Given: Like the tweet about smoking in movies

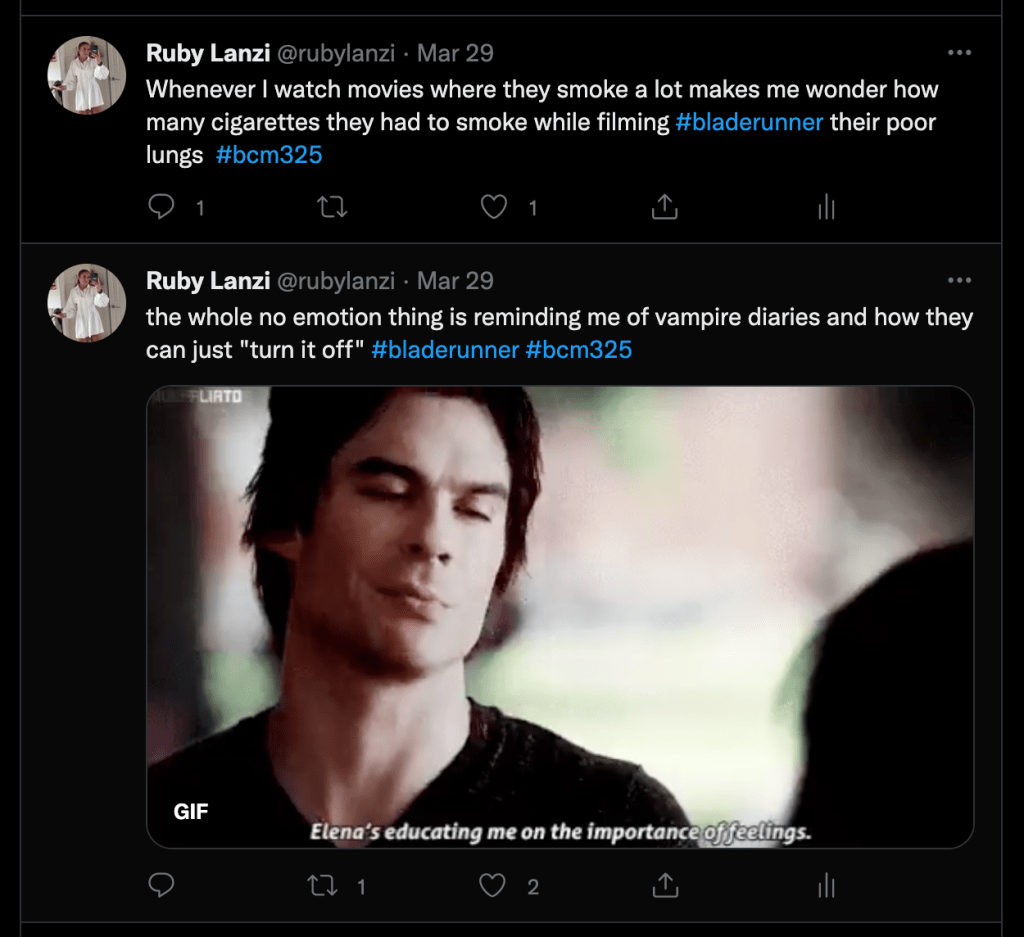Looking at the screenshot, I should tap(494, 207).
